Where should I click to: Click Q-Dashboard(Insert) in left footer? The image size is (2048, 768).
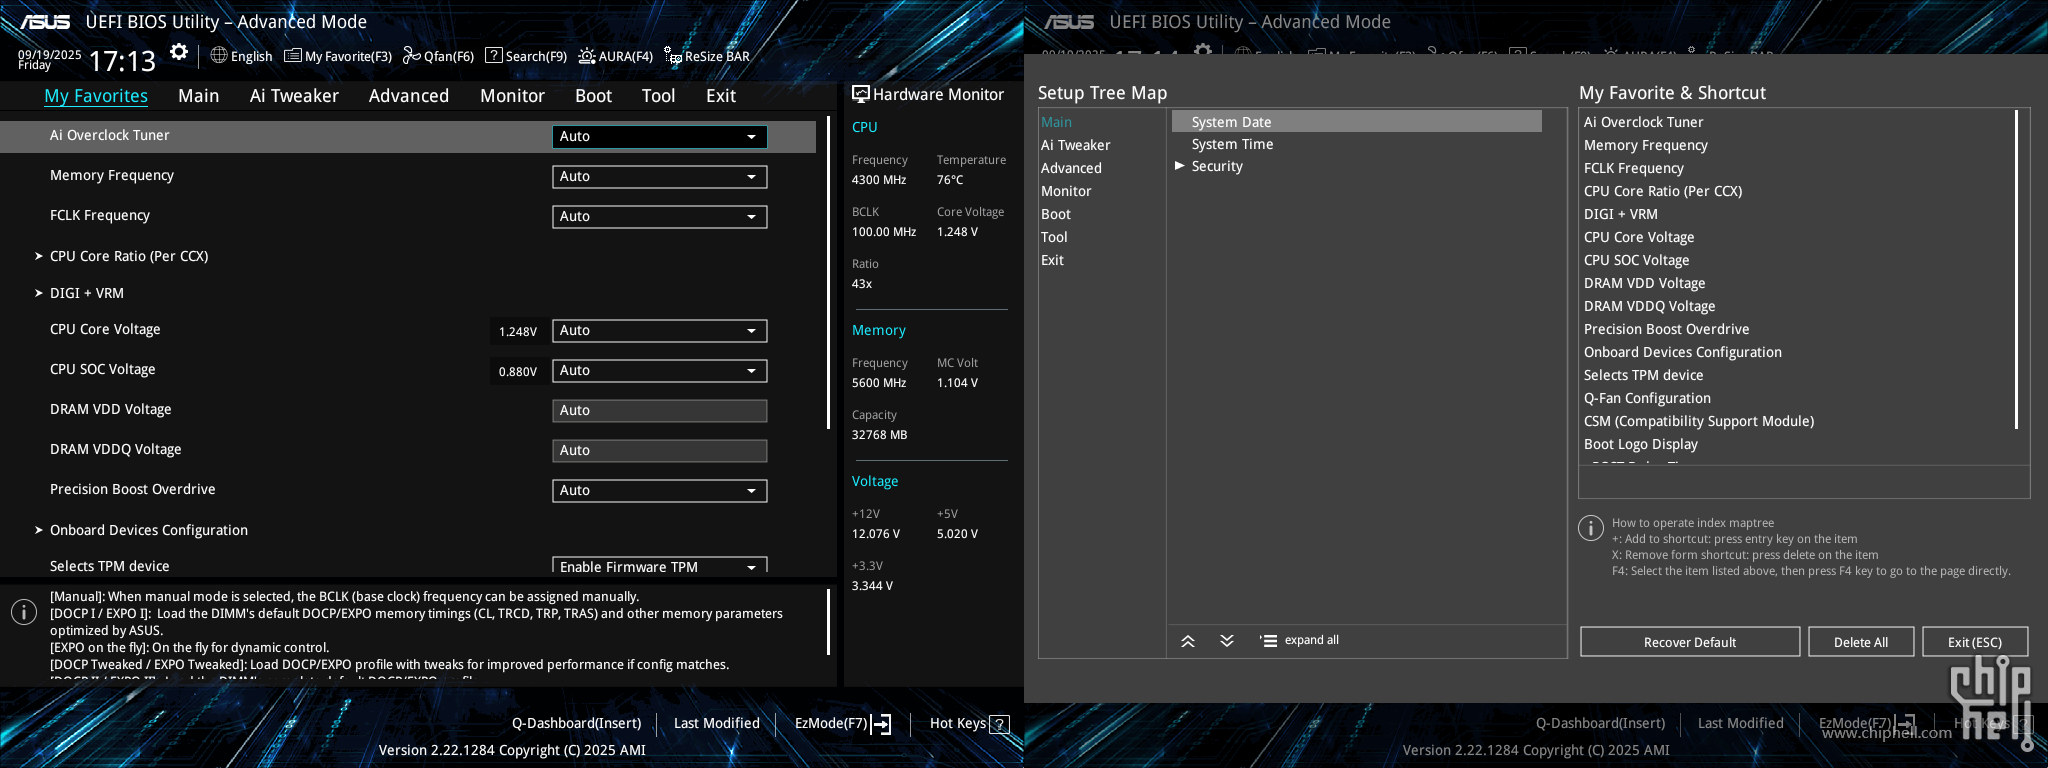click(x=577, y=723)
